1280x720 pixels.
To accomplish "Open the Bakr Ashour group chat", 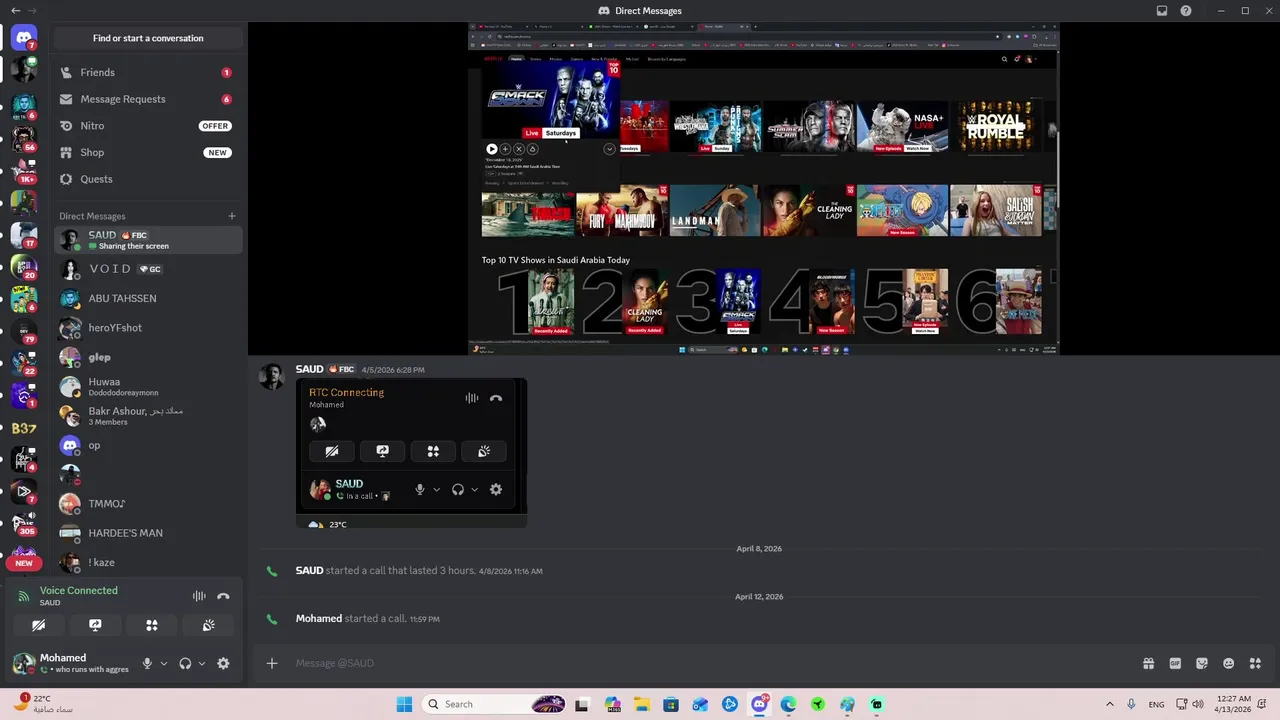I will 148,416.
